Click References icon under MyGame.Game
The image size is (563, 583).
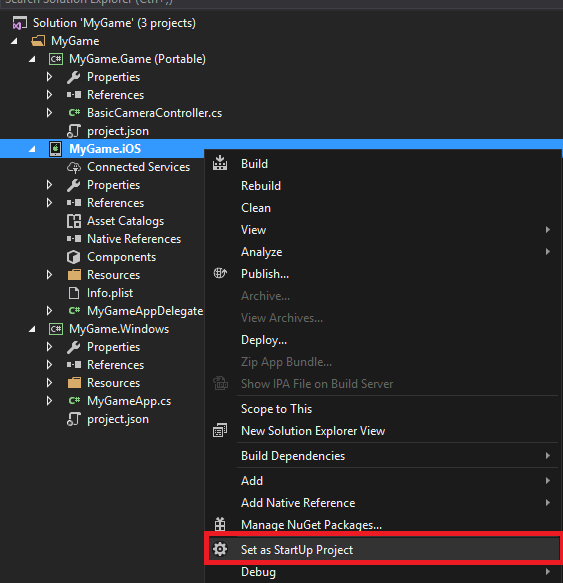pos(74,95)
